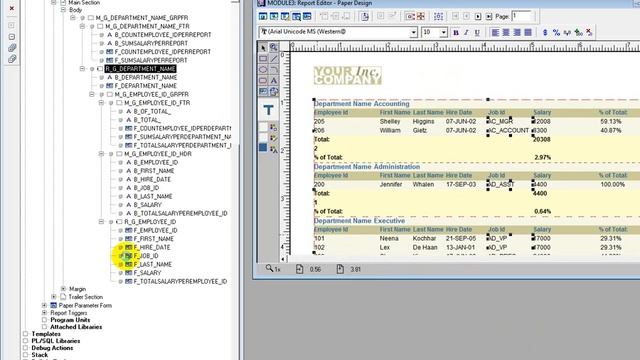Select F_SALARY field in navigator

point(147,273)
